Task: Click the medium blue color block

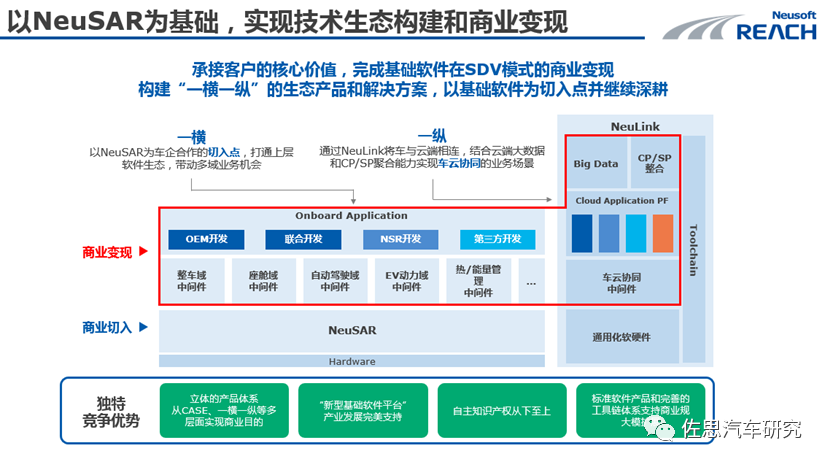Action: (609, 233)
